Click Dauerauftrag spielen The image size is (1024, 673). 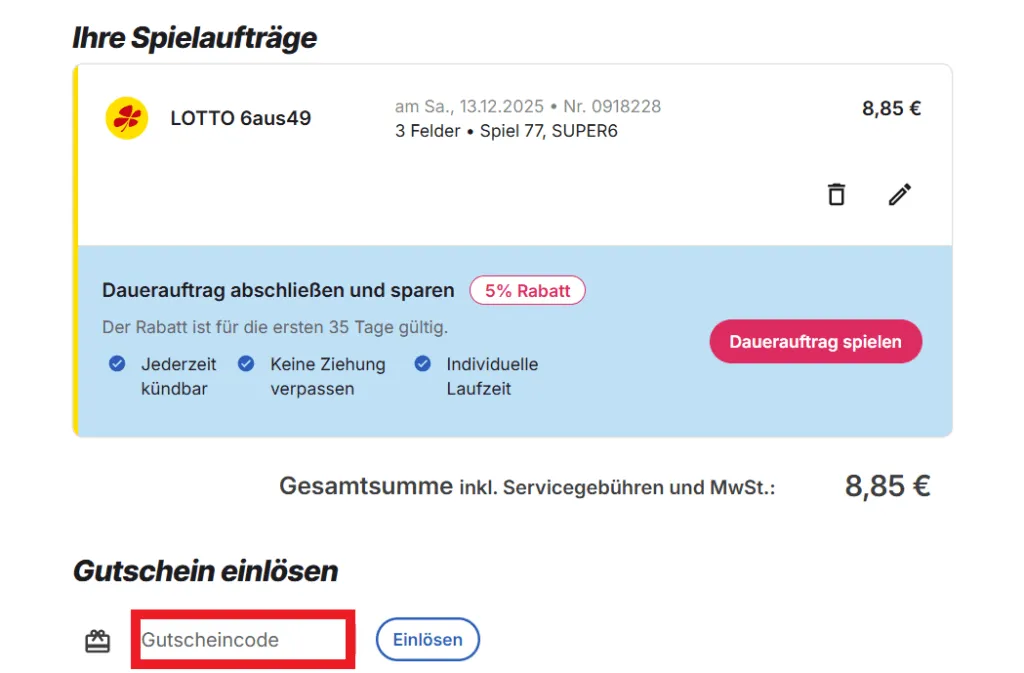click(x=815, y=341)
